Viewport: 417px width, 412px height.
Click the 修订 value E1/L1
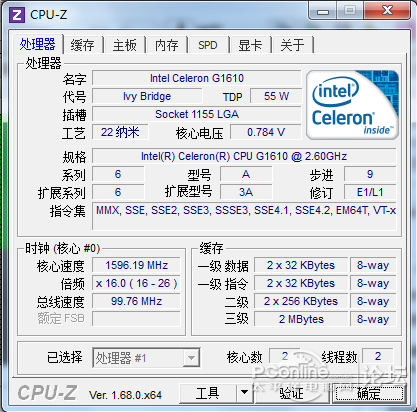(x=370, y=192)
